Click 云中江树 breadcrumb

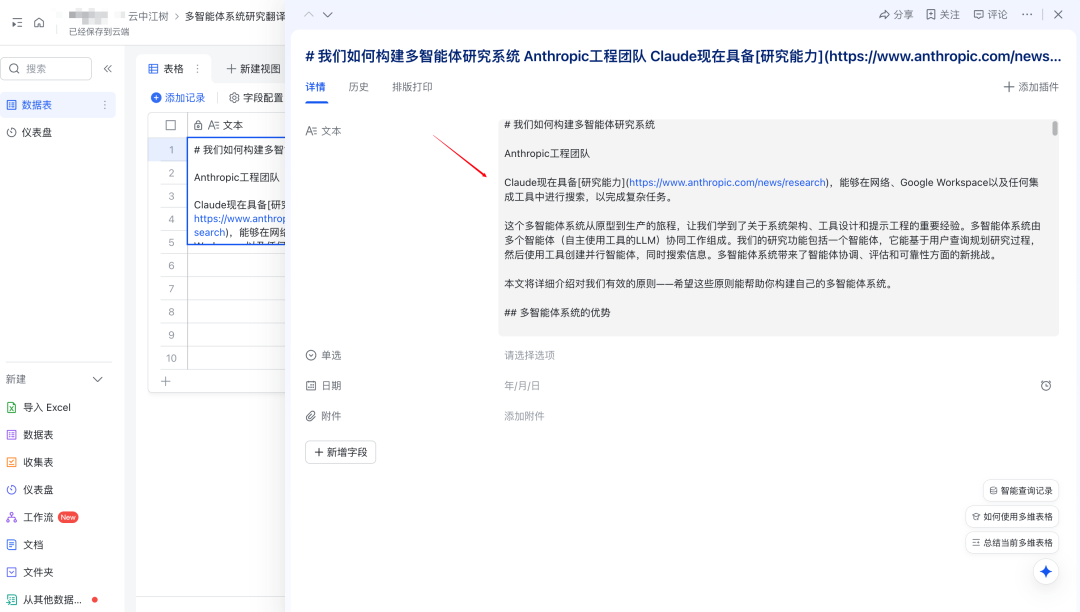pyautogui.click(x=148, y=17)
